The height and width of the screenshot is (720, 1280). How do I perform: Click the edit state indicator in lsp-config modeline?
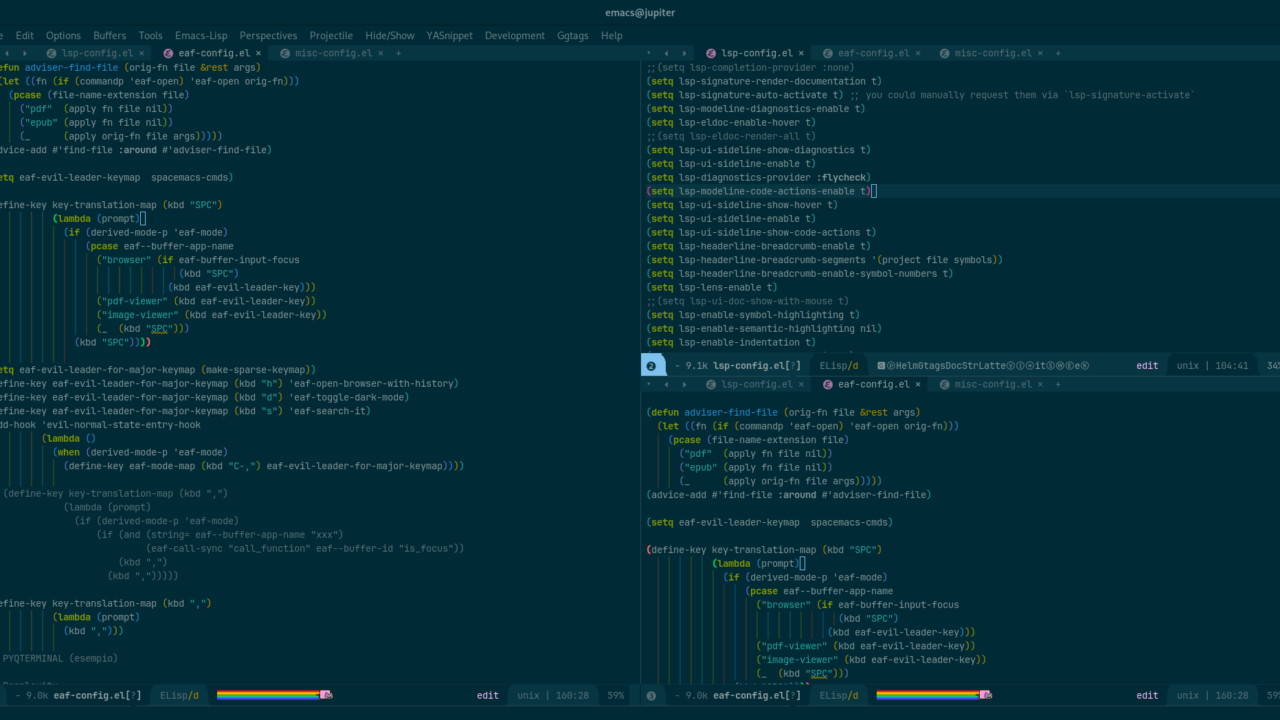[1147, 366]
